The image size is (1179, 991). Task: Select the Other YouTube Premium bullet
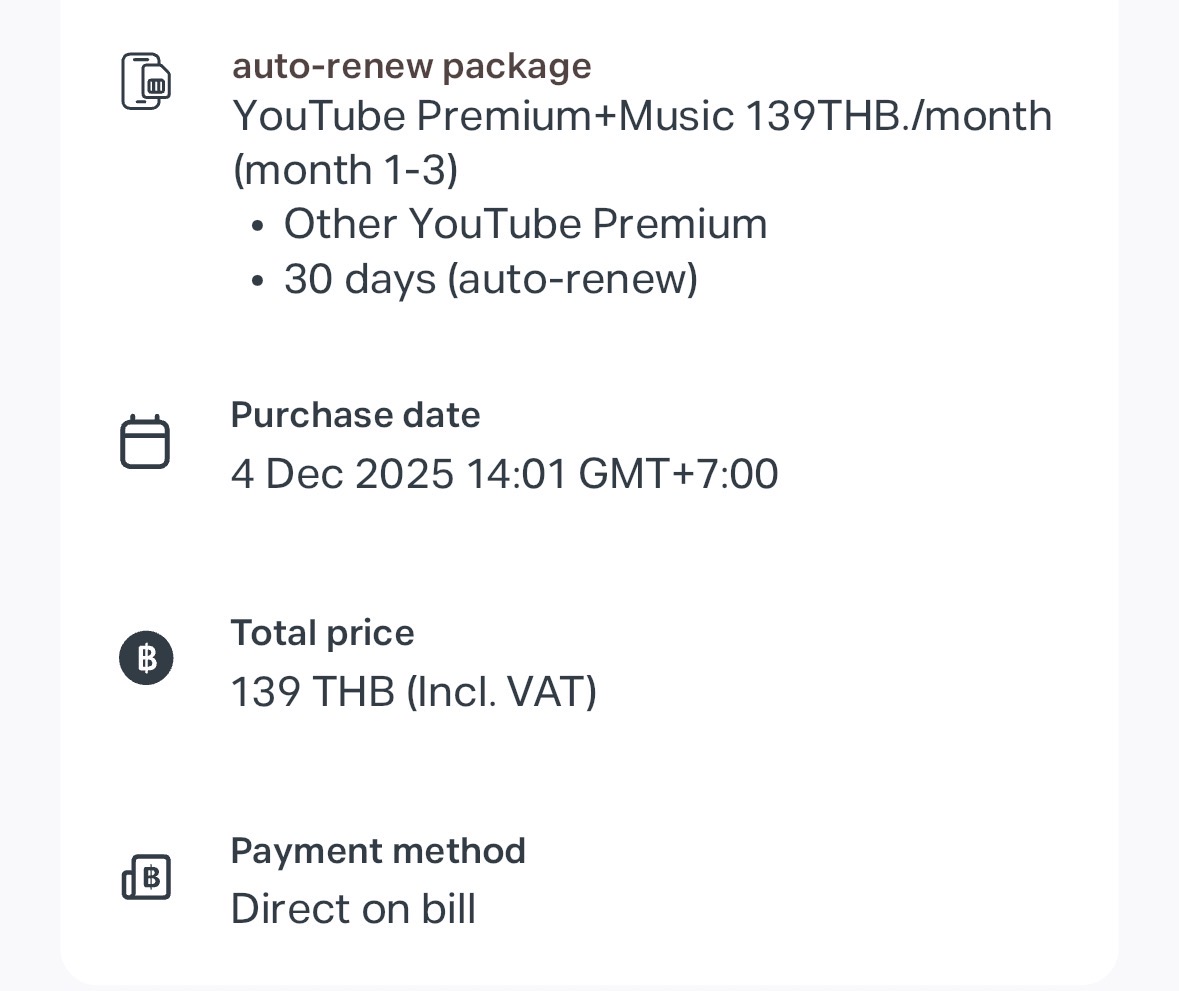tap(525, 224)
